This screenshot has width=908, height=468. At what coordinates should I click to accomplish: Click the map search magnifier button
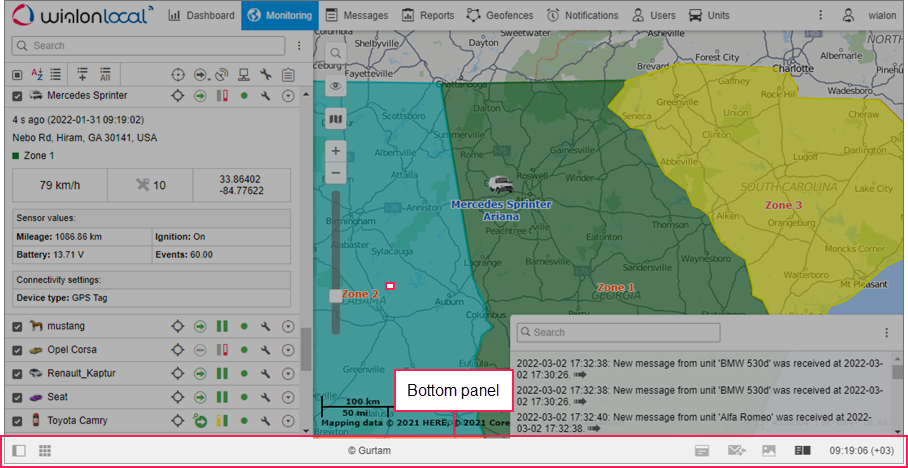(x=336, y=53)
